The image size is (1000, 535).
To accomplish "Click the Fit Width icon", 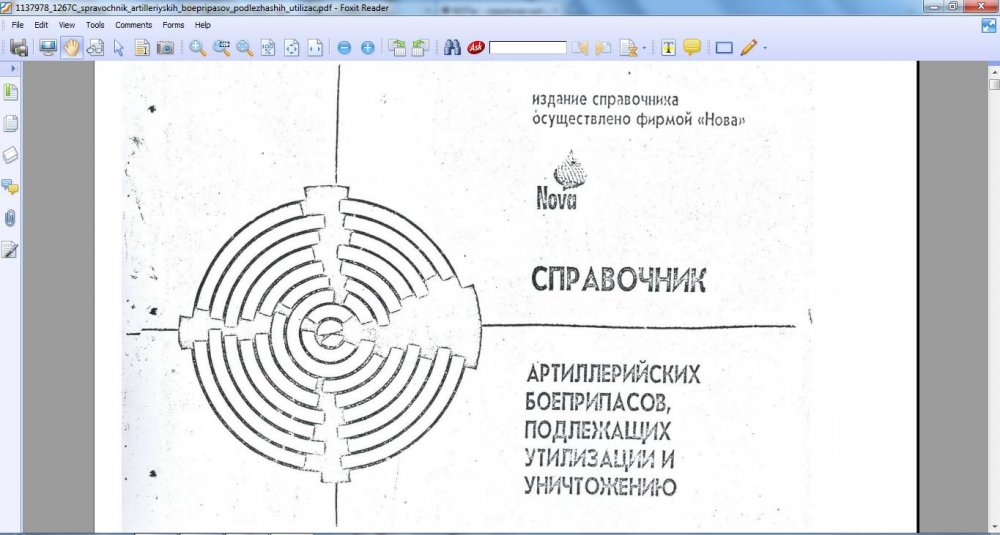I will pos(315,48).
